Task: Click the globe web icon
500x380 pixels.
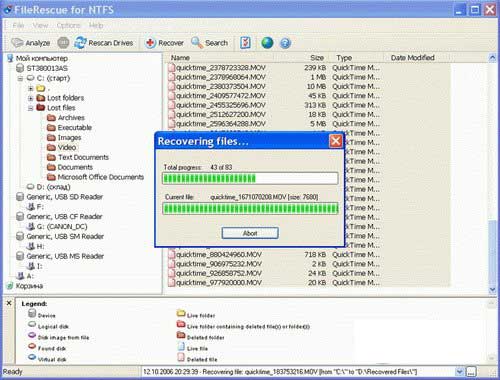Action: pyautogui.click(x=267, y=43)
